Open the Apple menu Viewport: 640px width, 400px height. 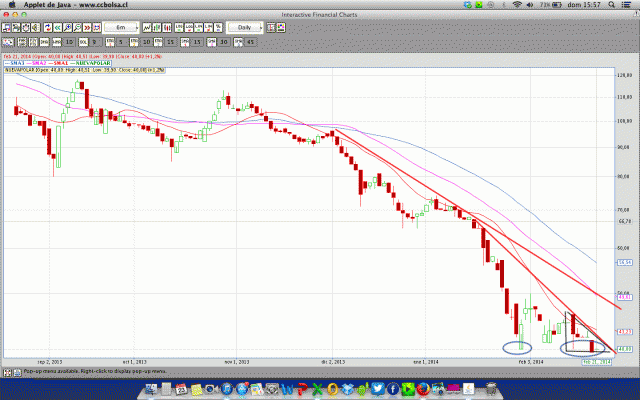[12, 5]
